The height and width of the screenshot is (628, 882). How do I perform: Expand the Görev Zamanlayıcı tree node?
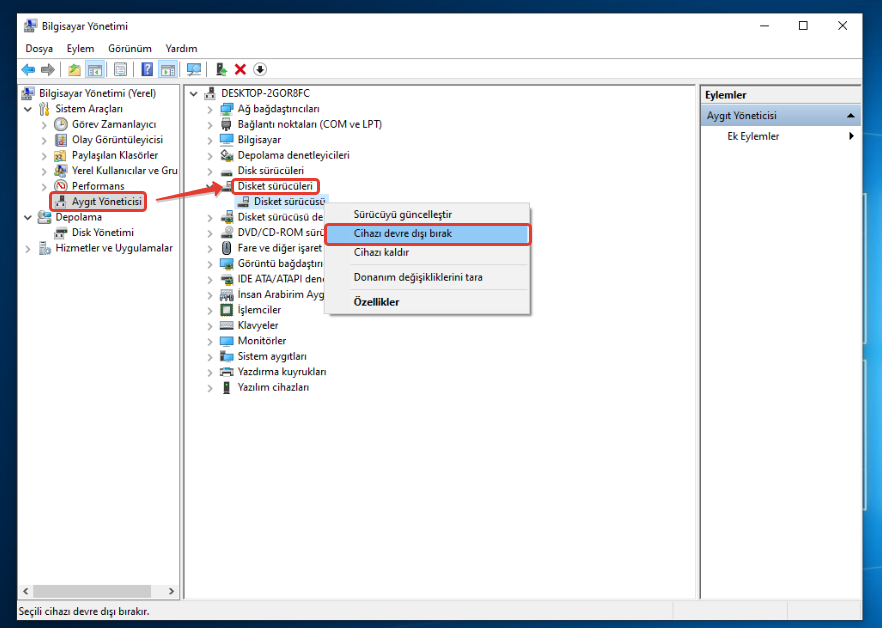pos(44,124)
